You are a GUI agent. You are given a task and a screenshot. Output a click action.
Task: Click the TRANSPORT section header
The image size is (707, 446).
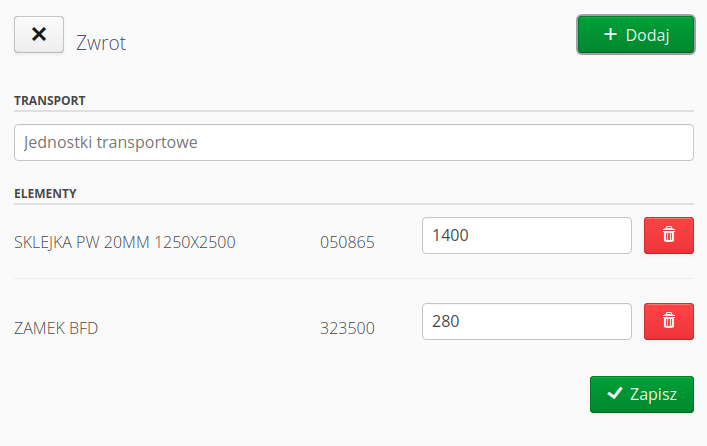(x=49, y=100)
